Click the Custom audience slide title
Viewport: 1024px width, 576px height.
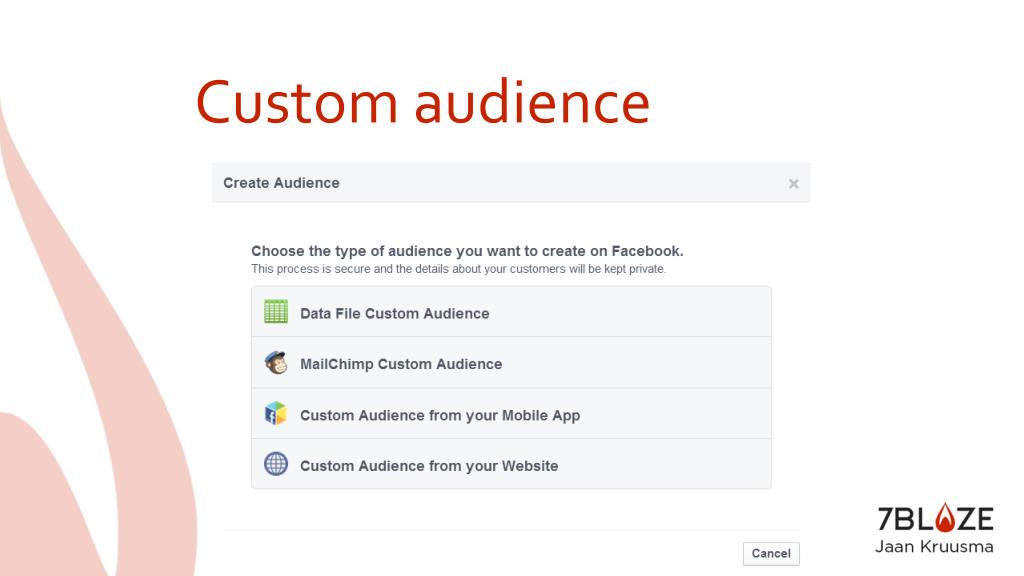click(x=423, y=102)
